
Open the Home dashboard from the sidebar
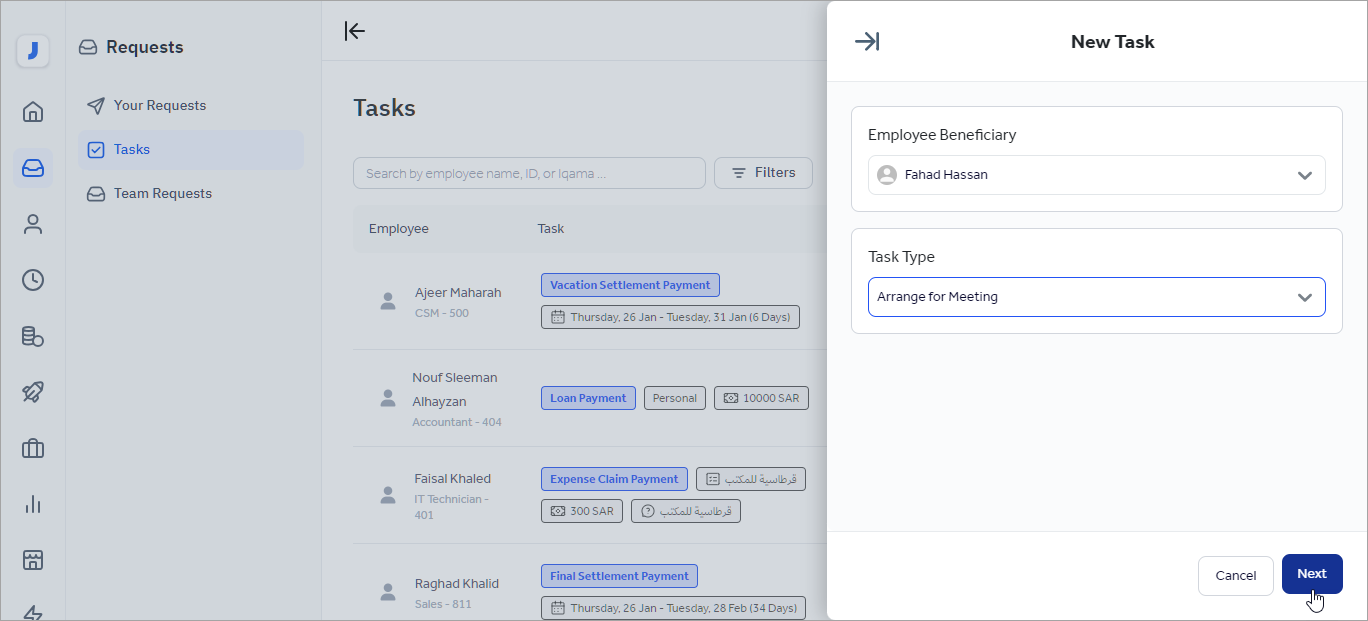click(x=33, y=112)
